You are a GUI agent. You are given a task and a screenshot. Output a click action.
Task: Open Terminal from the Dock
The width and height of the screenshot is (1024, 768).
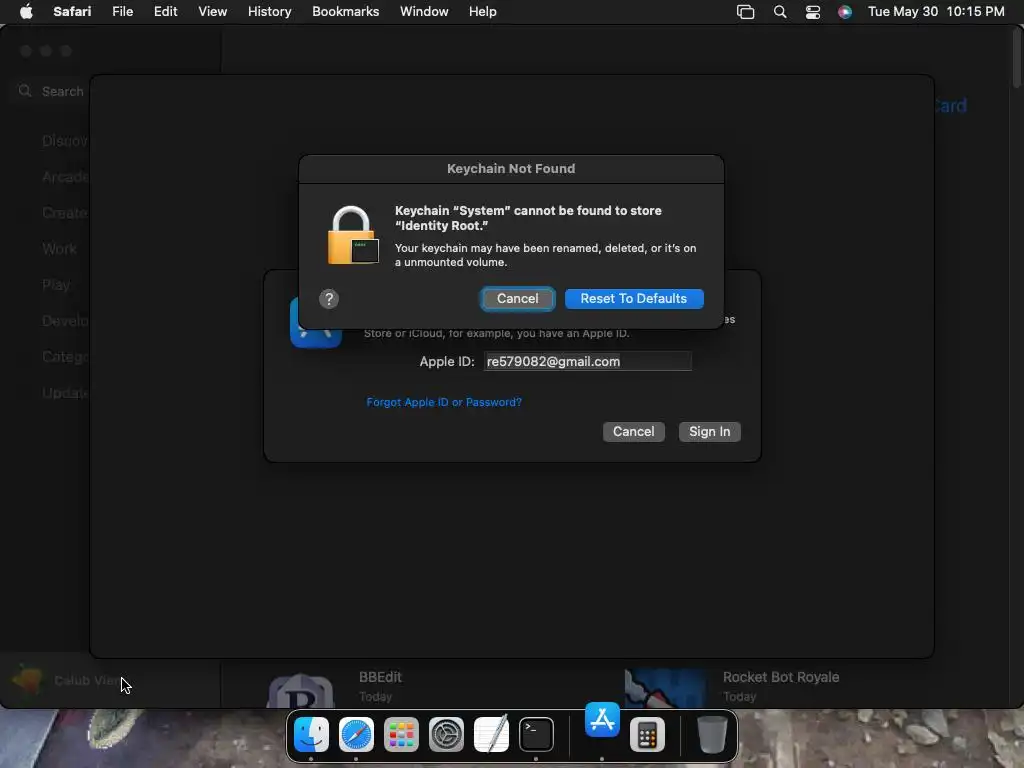[536, 735]
